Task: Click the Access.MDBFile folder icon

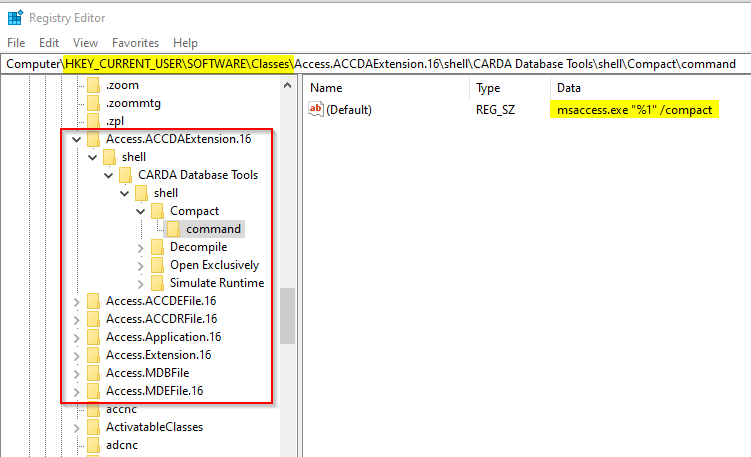Action: [x=93, y=373]
